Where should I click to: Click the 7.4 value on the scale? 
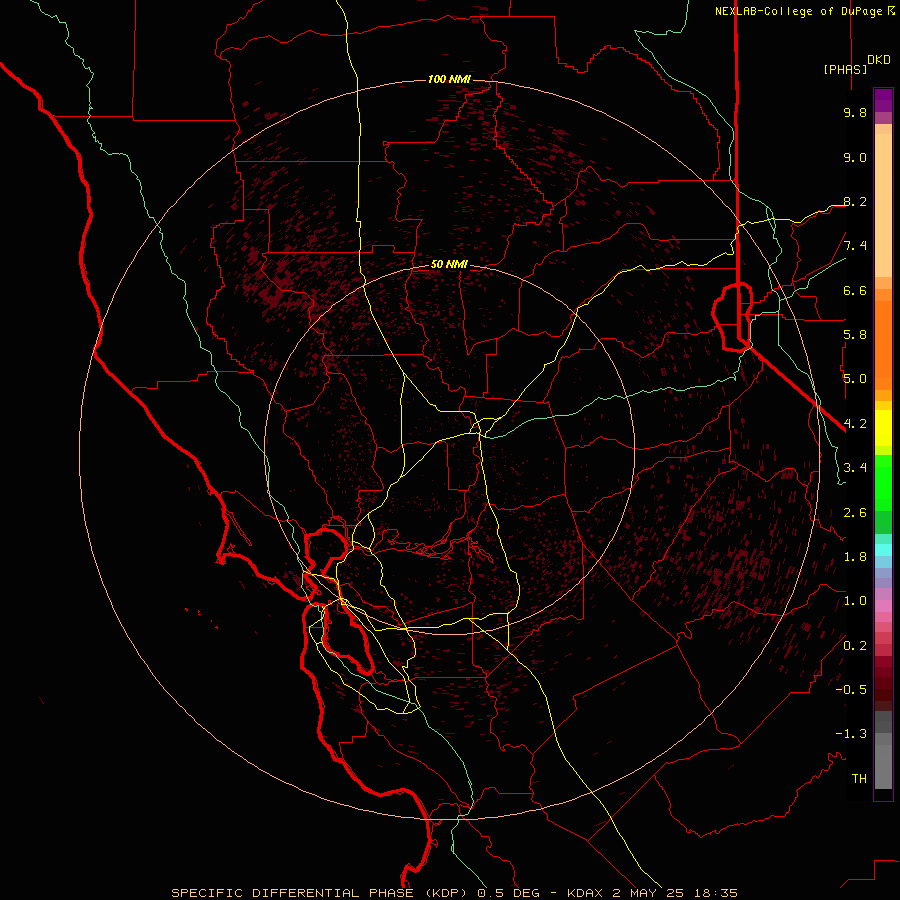(x=855, y=246)
